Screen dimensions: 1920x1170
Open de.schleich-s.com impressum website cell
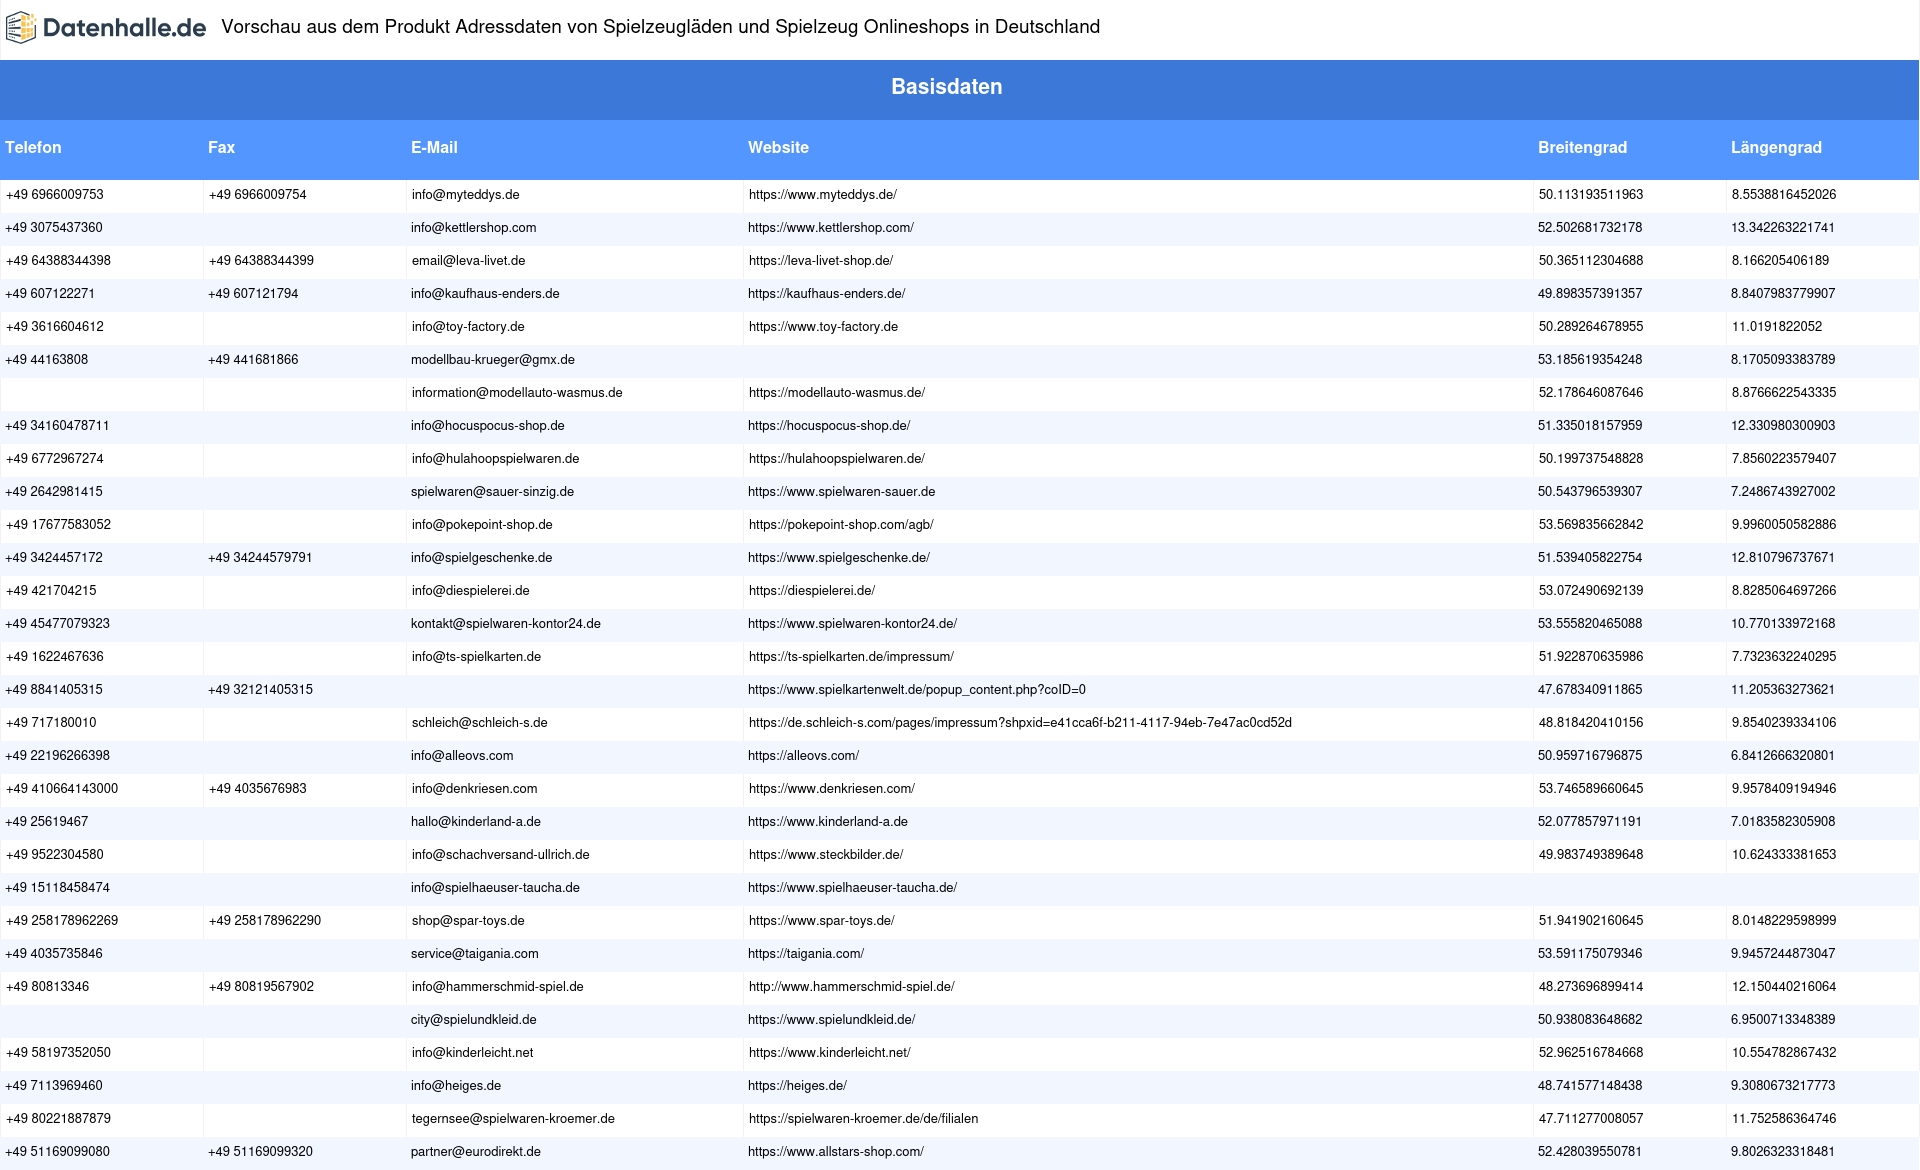1020,723
